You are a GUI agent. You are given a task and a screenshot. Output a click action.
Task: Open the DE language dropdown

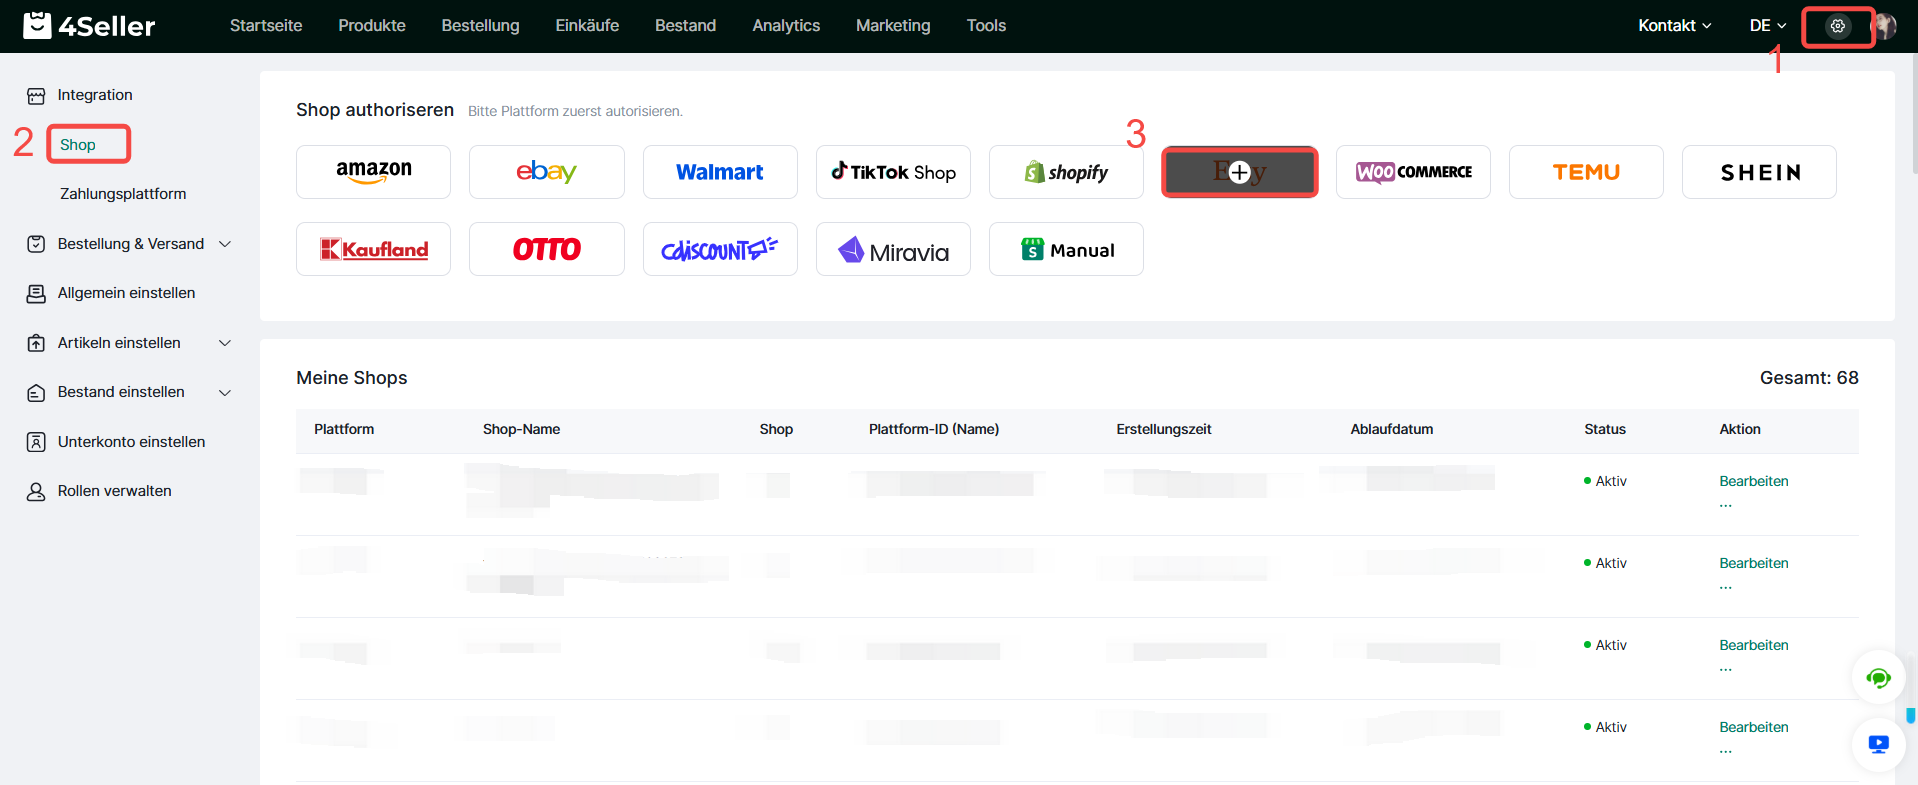tap(1767, 26)
